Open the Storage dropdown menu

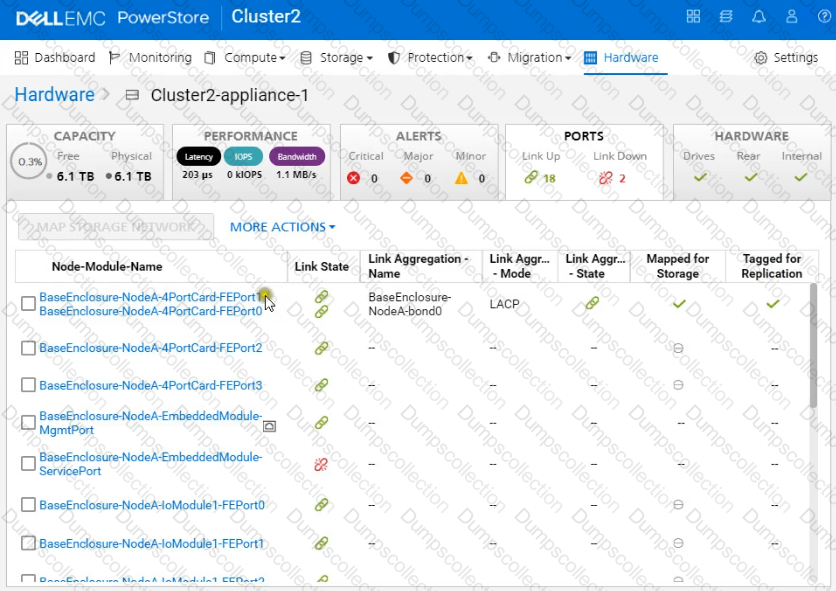pyautogui.click(x=336, y=58)
